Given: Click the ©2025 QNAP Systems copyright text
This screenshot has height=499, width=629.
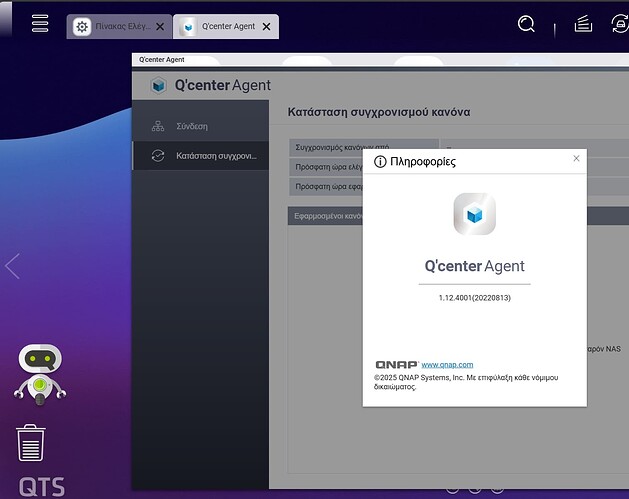Looking at the screenshot, I should (466, 382).
